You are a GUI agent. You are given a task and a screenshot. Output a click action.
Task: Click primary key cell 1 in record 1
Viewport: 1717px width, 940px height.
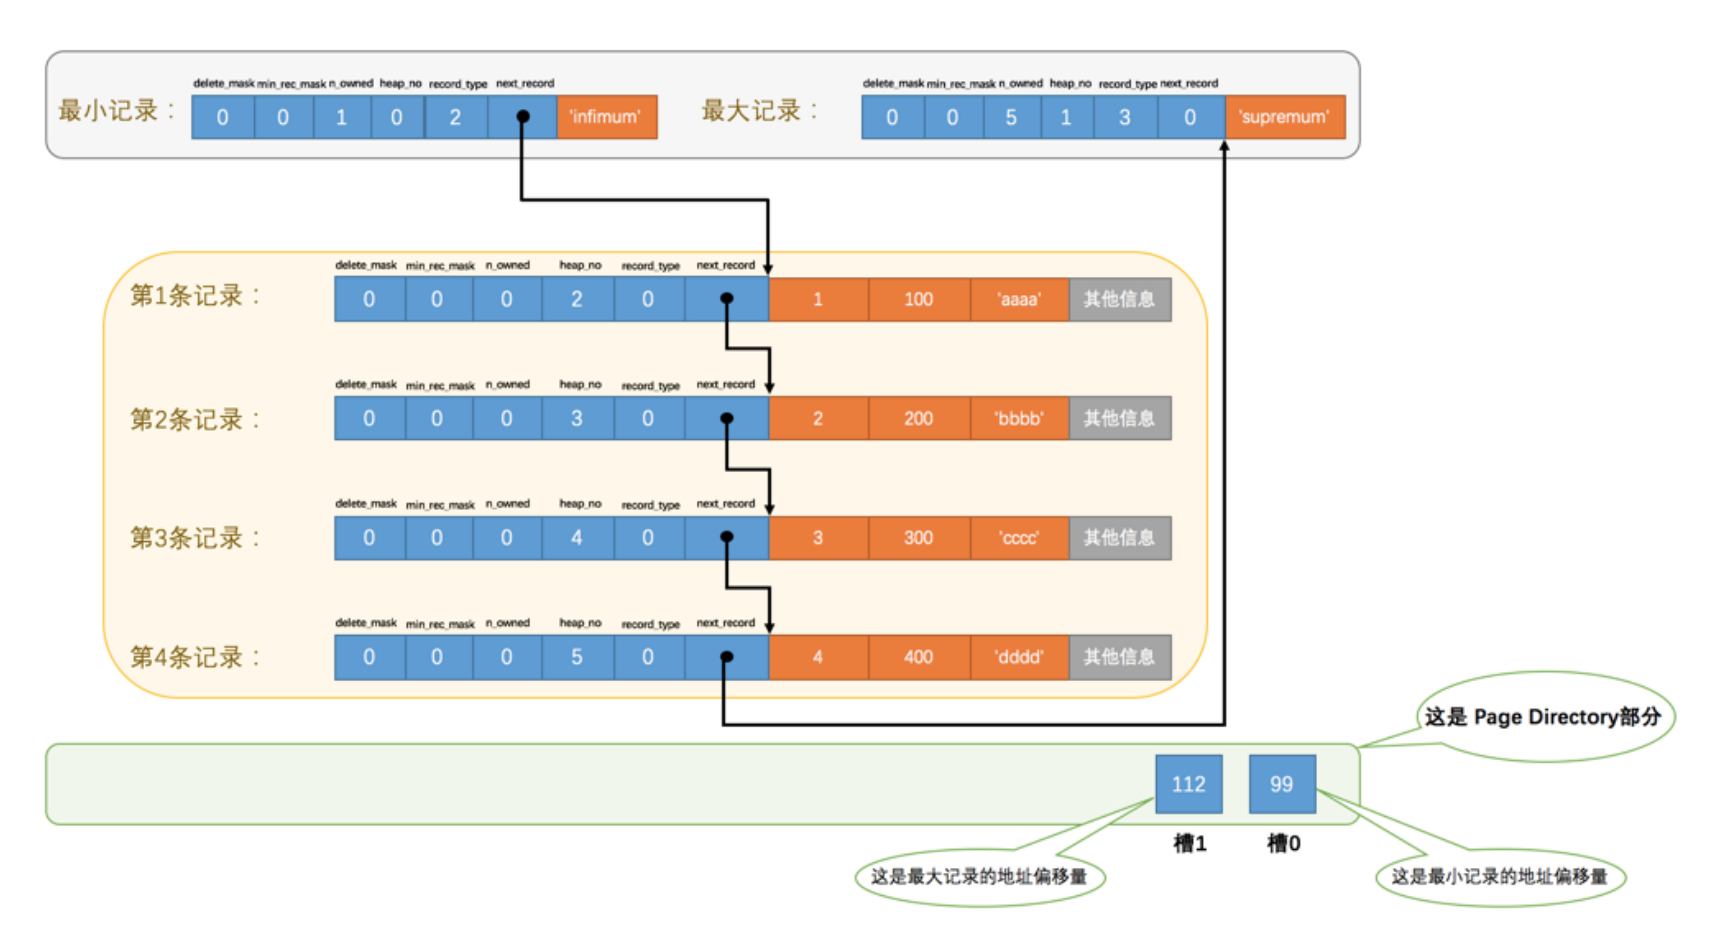coord(818,299)
